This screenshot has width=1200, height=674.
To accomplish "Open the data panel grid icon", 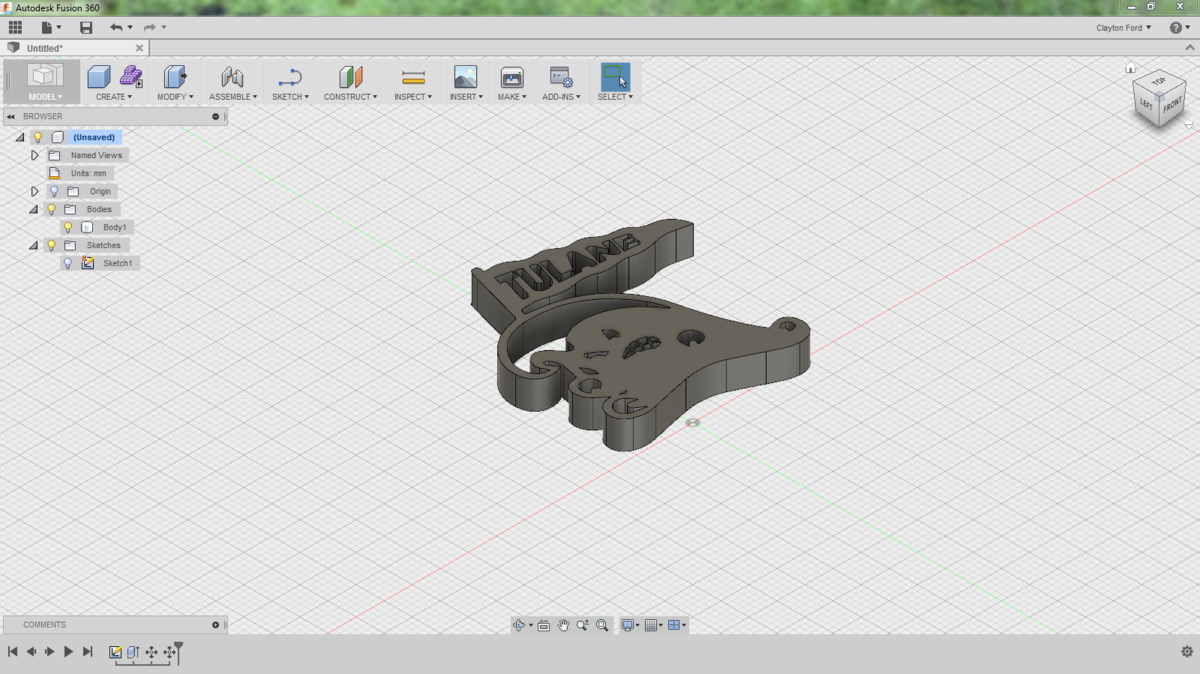I will click(x=15, y=27).
